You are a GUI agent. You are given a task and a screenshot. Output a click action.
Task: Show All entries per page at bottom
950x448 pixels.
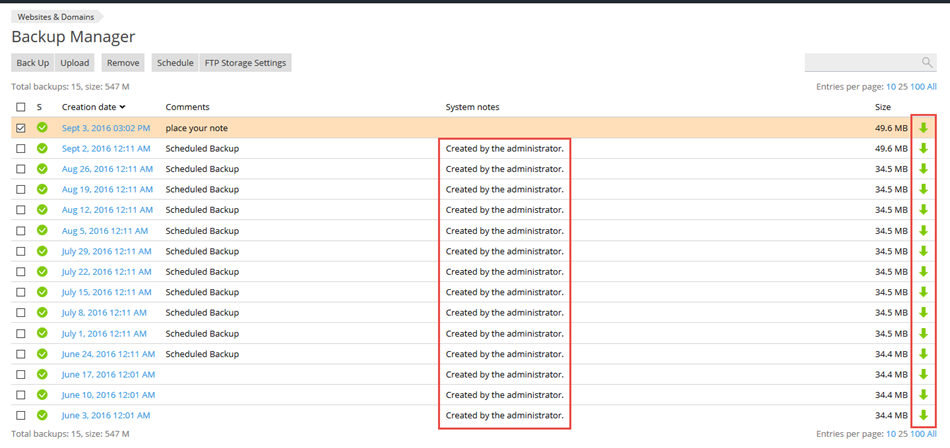tap(932, 435)
